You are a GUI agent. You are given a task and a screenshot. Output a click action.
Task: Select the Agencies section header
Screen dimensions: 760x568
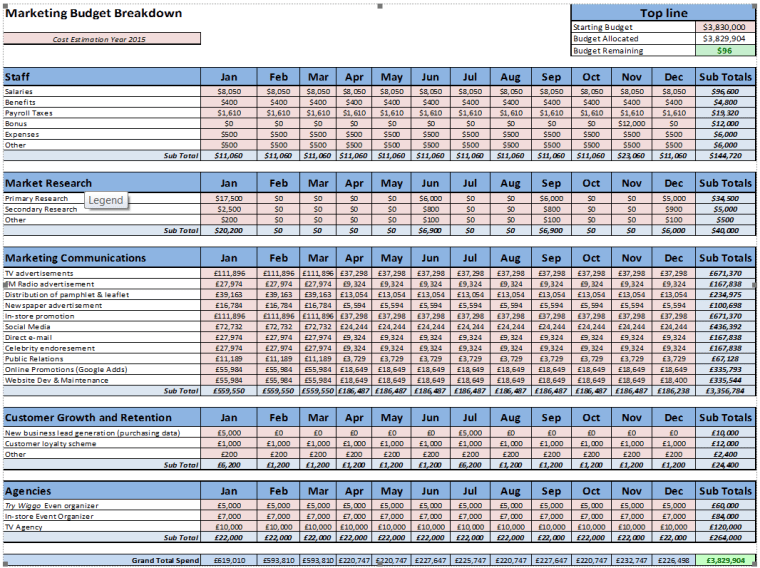pos(27,492)
